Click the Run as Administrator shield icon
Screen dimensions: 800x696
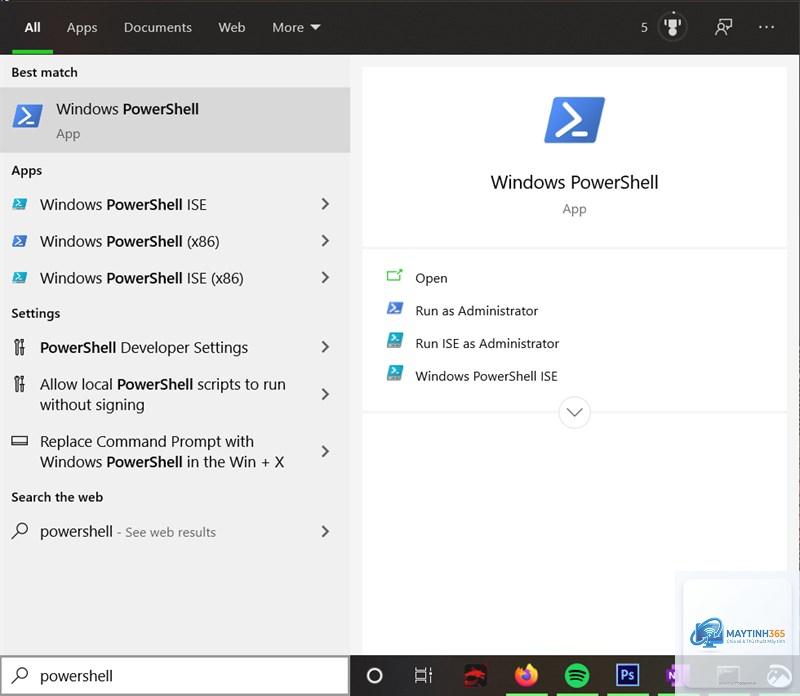pos(394,308)
